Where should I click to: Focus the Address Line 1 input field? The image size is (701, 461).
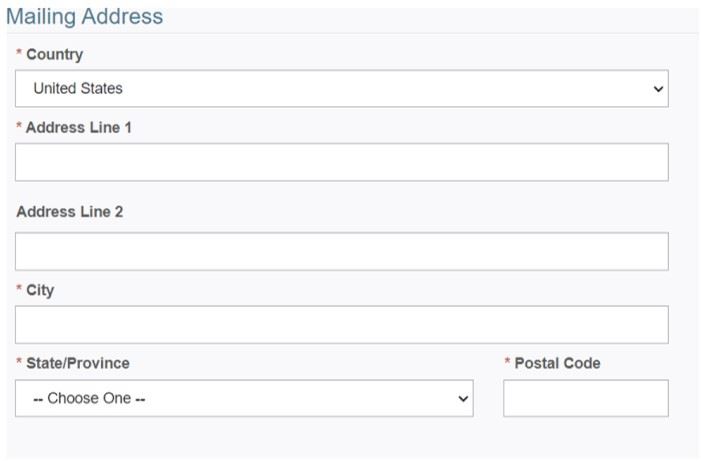(341, 162)
